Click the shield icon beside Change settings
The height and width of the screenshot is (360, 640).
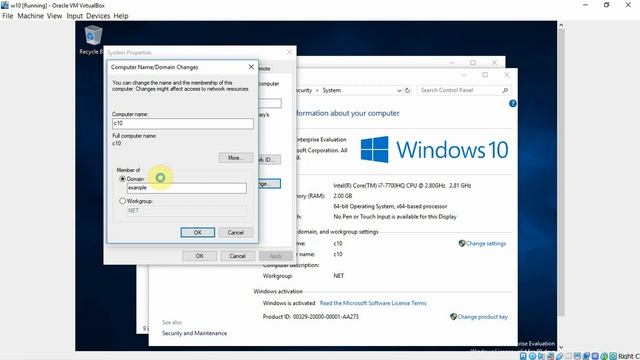(462, 243)
